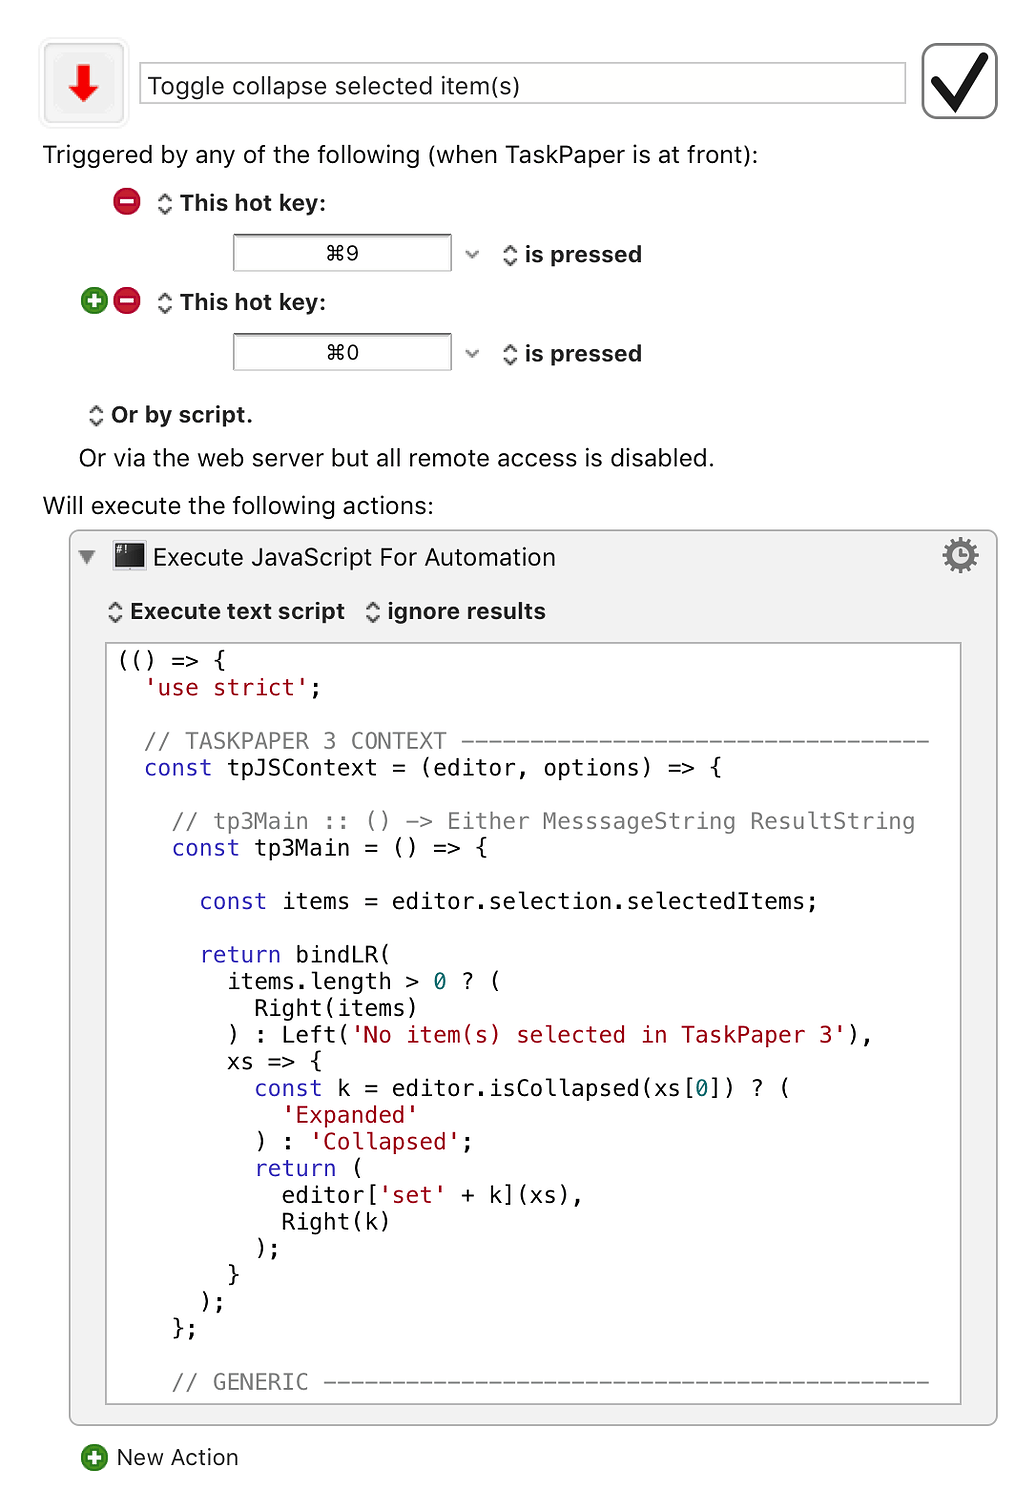Add a New Action with plus icon
1036x1508 pixels.
tap(94, 1457)
